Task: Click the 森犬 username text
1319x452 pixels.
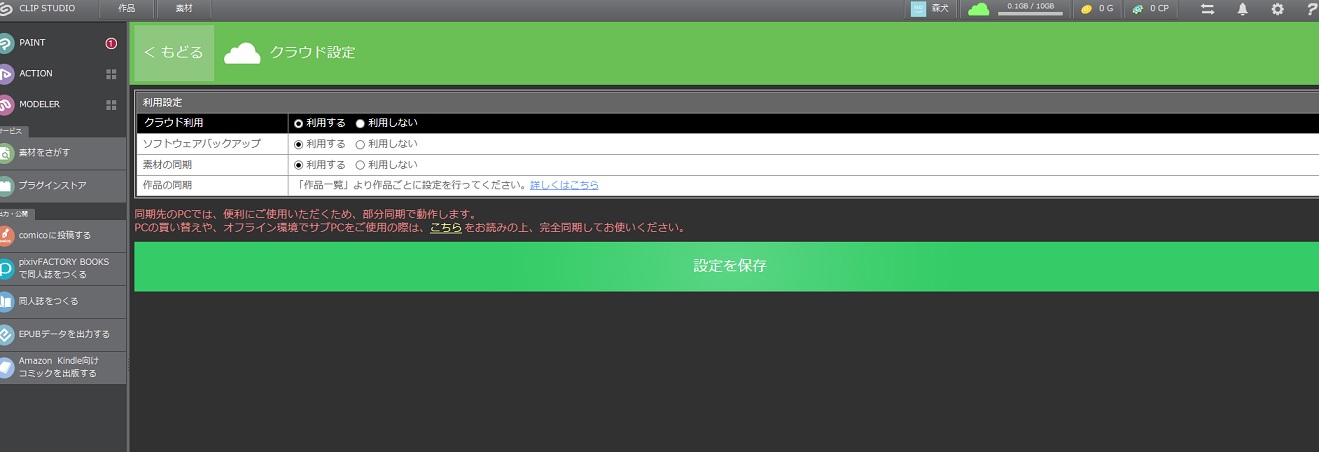Action: (x=940, y=9)
